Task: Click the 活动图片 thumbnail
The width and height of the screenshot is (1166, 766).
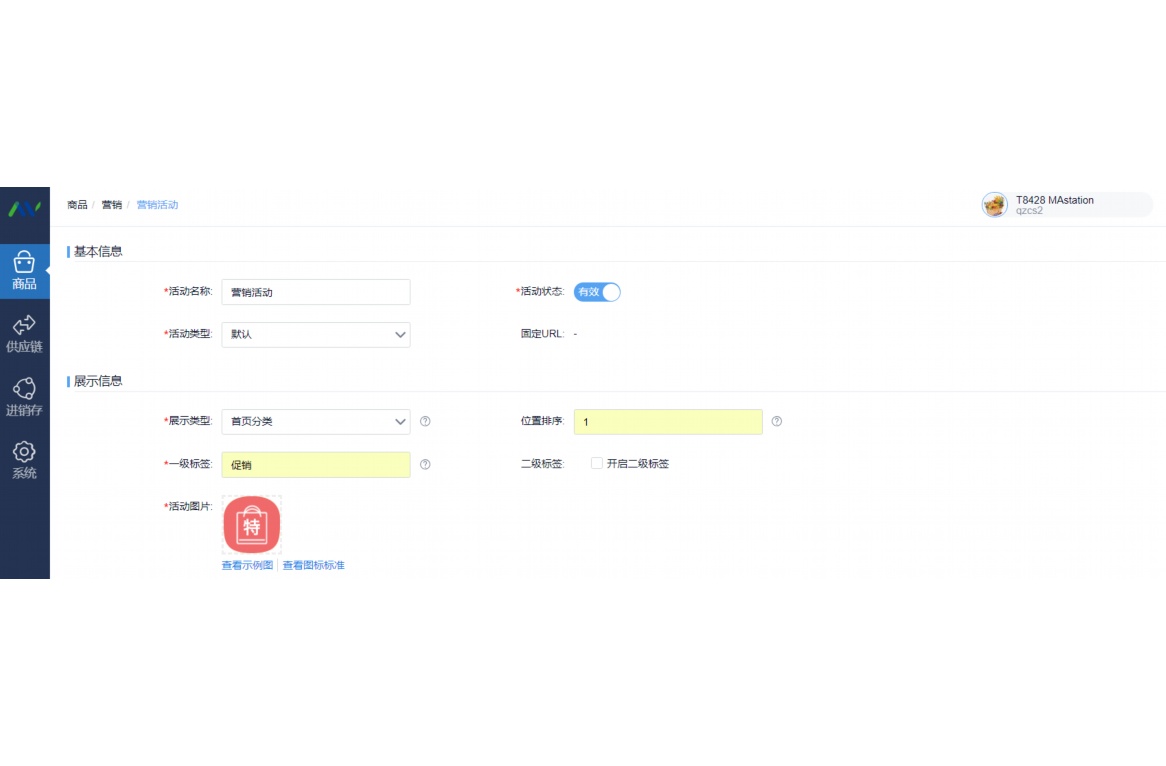Action: pos(251,525)
